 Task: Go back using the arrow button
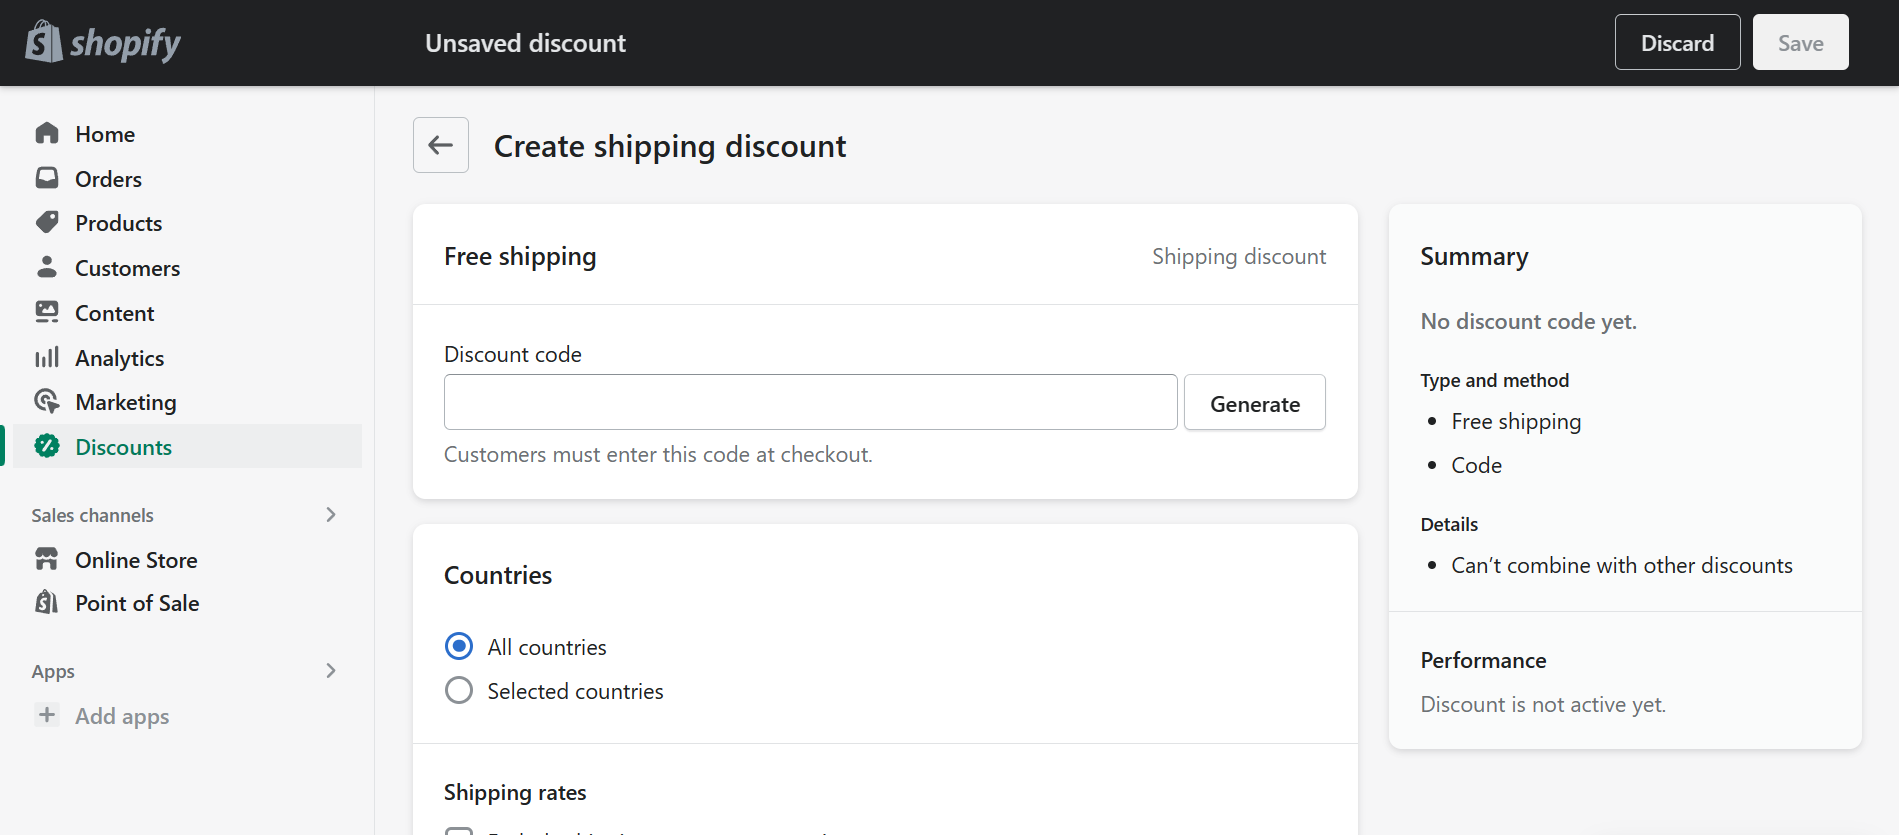[441, 145]
